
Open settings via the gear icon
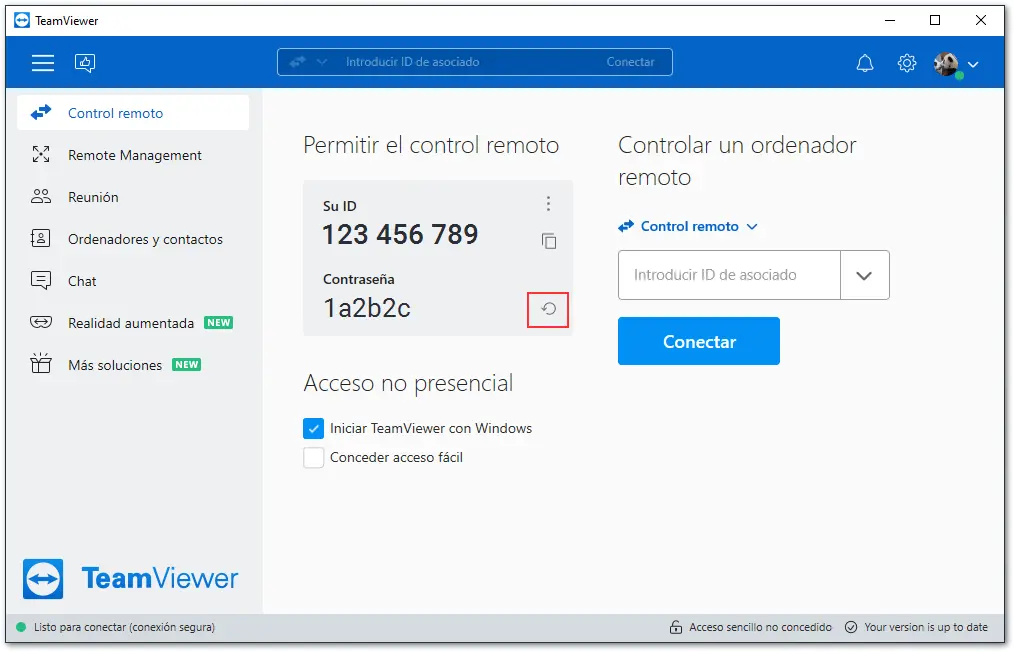point(907,63)
